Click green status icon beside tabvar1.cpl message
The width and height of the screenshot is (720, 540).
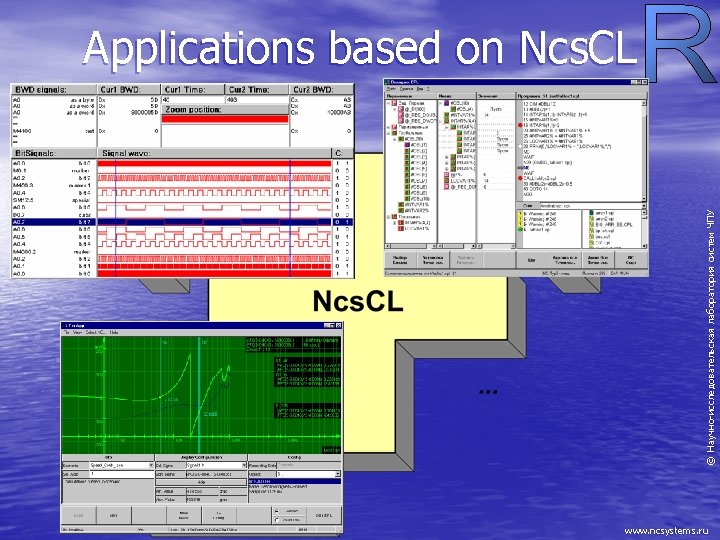520,230
